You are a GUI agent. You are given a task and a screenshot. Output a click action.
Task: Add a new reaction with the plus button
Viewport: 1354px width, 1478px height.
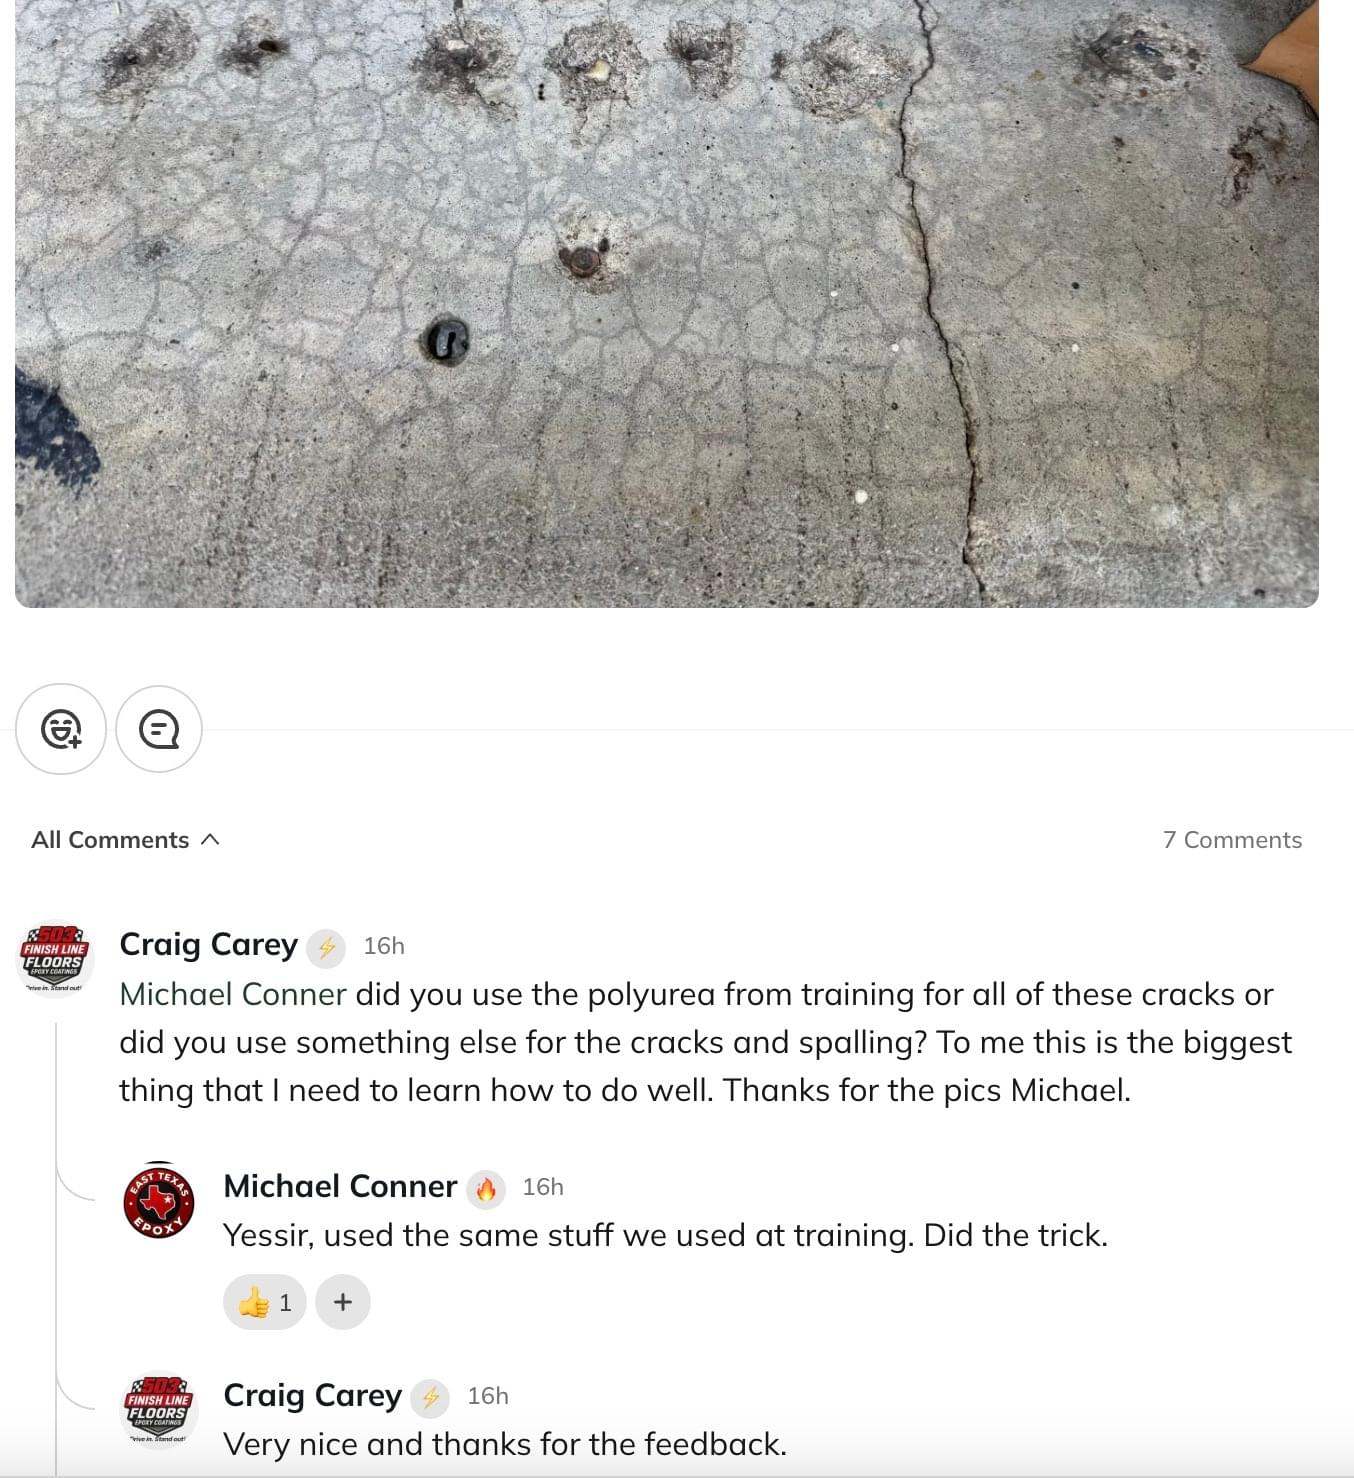343,1302
